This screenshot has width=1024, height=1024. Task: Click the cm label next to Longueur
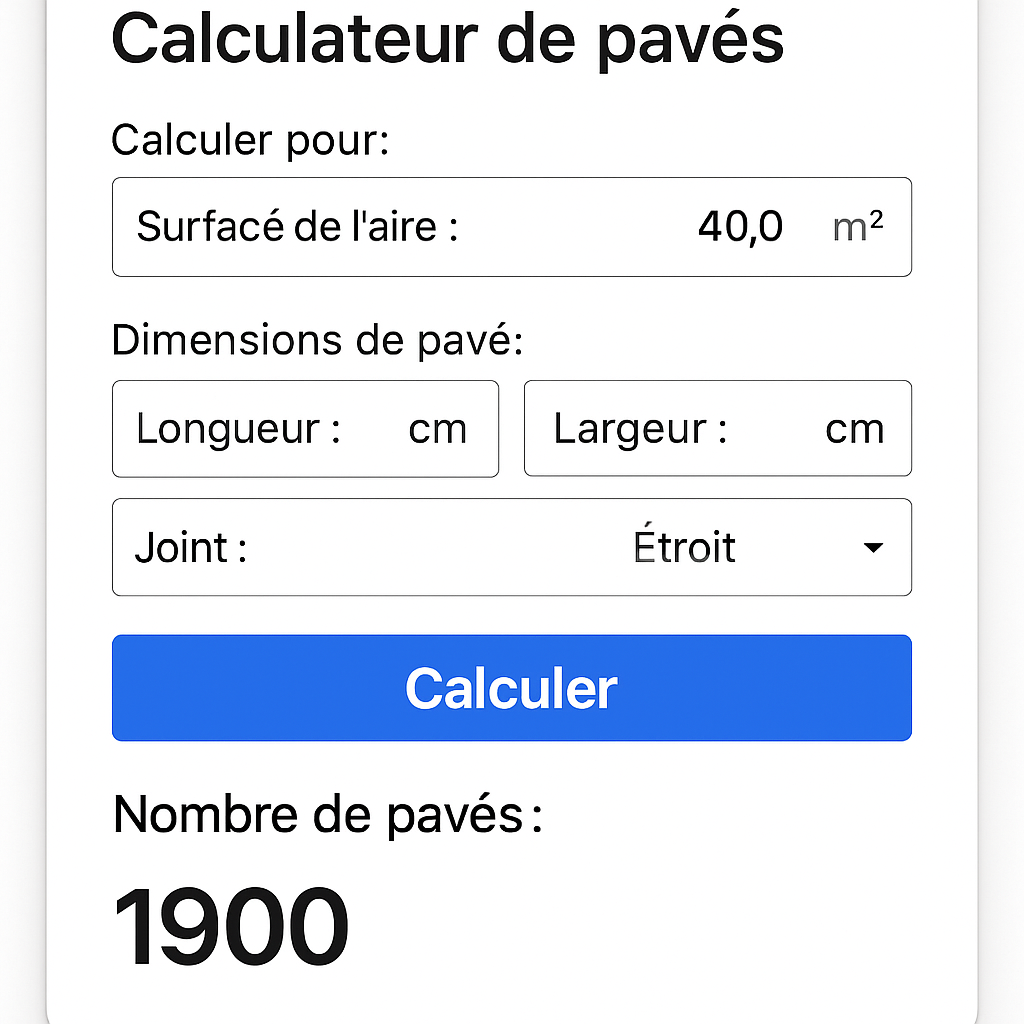(437, 428)
